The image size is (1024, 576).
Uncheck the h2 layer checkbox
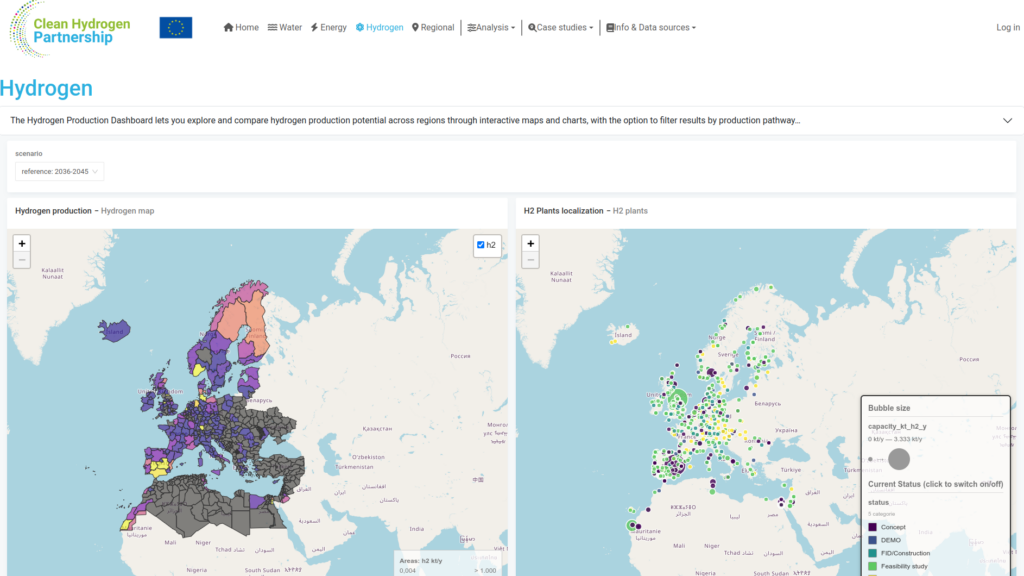pos(481,245)
